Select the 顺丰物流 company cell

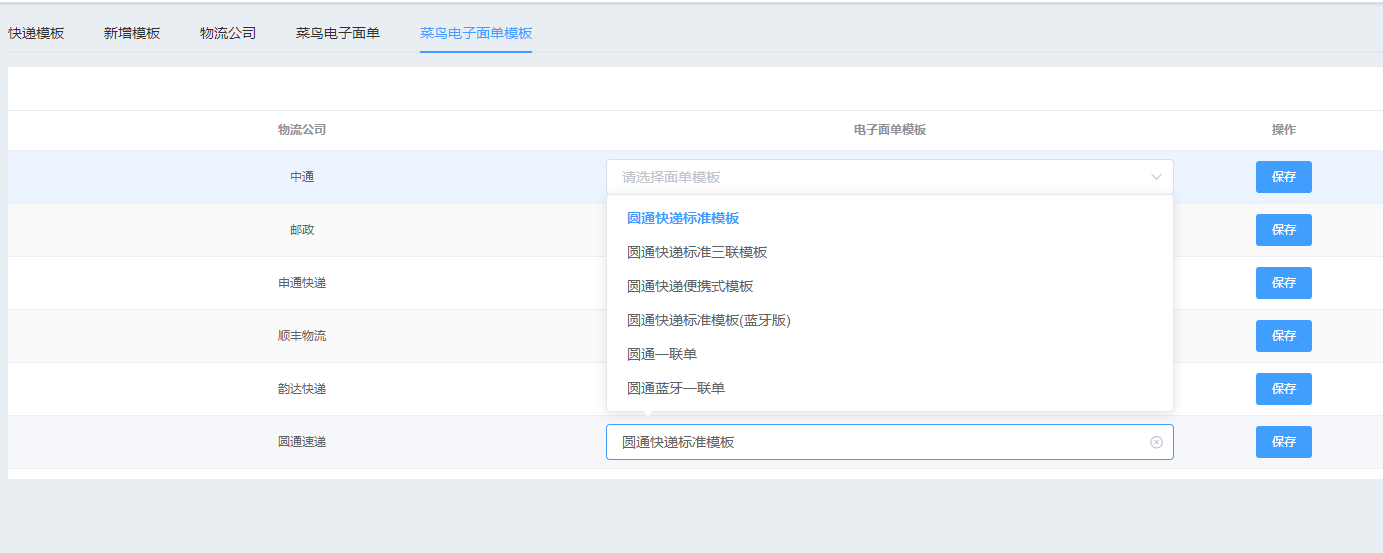[302, 336]
